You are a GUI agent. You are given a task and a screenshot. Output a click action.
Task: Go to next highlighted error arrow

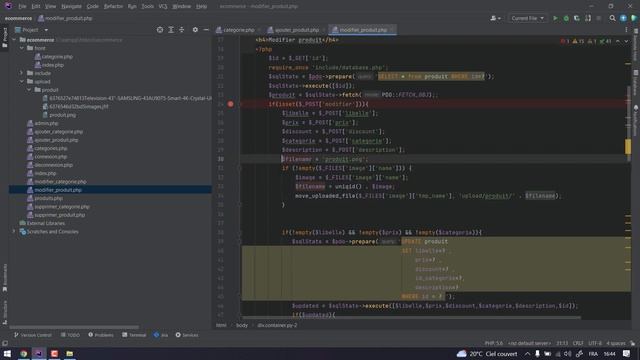tap(627, 41)
